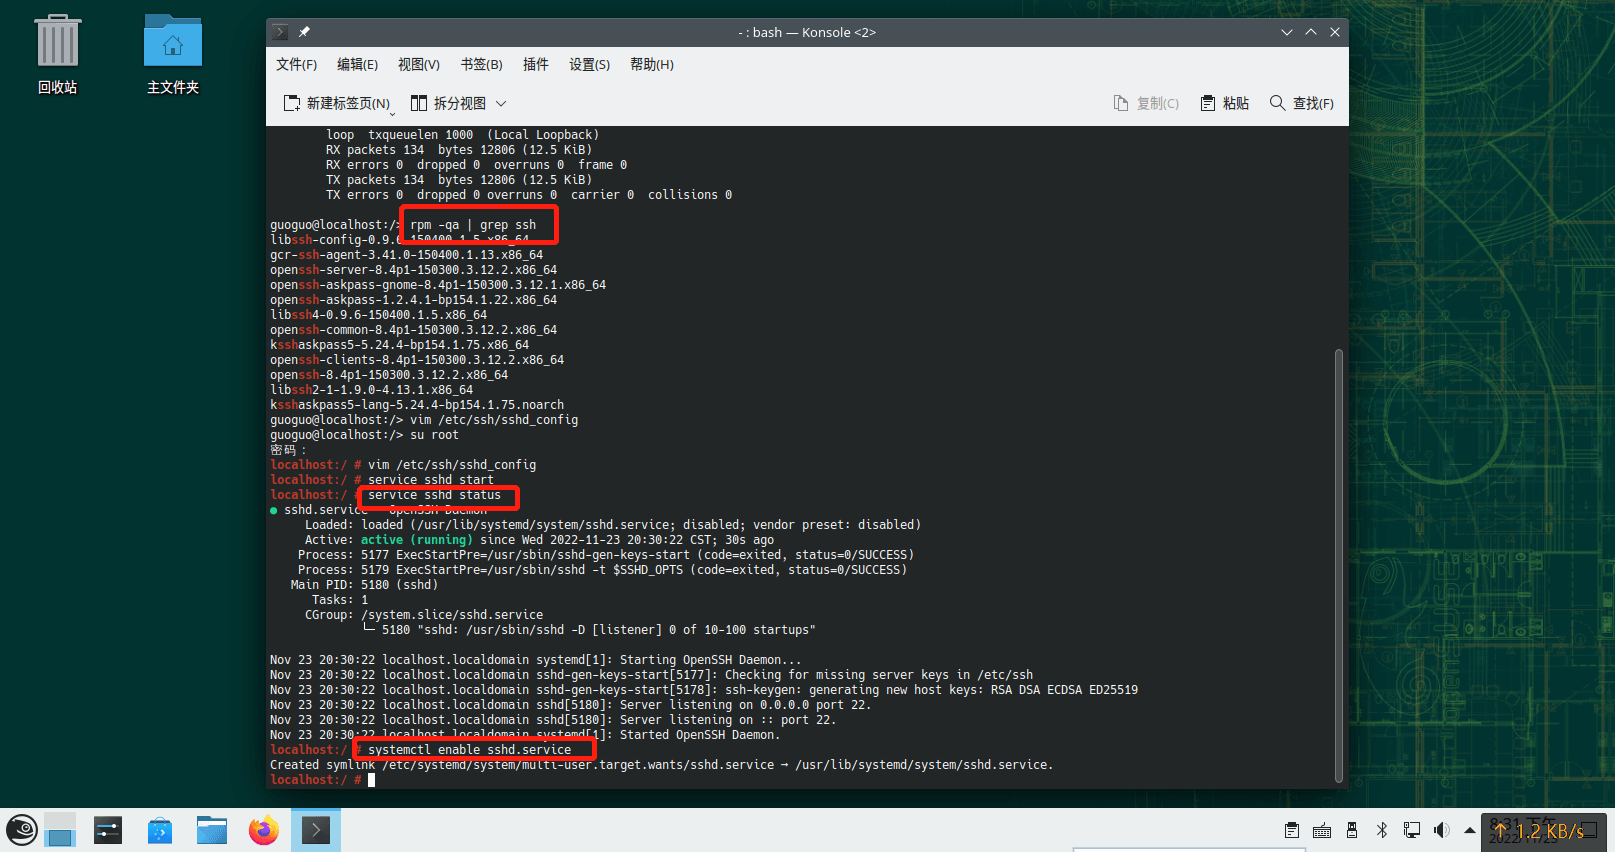Click the 查找(F) find button
The image size is (1615, 852).
point(1302,104)
